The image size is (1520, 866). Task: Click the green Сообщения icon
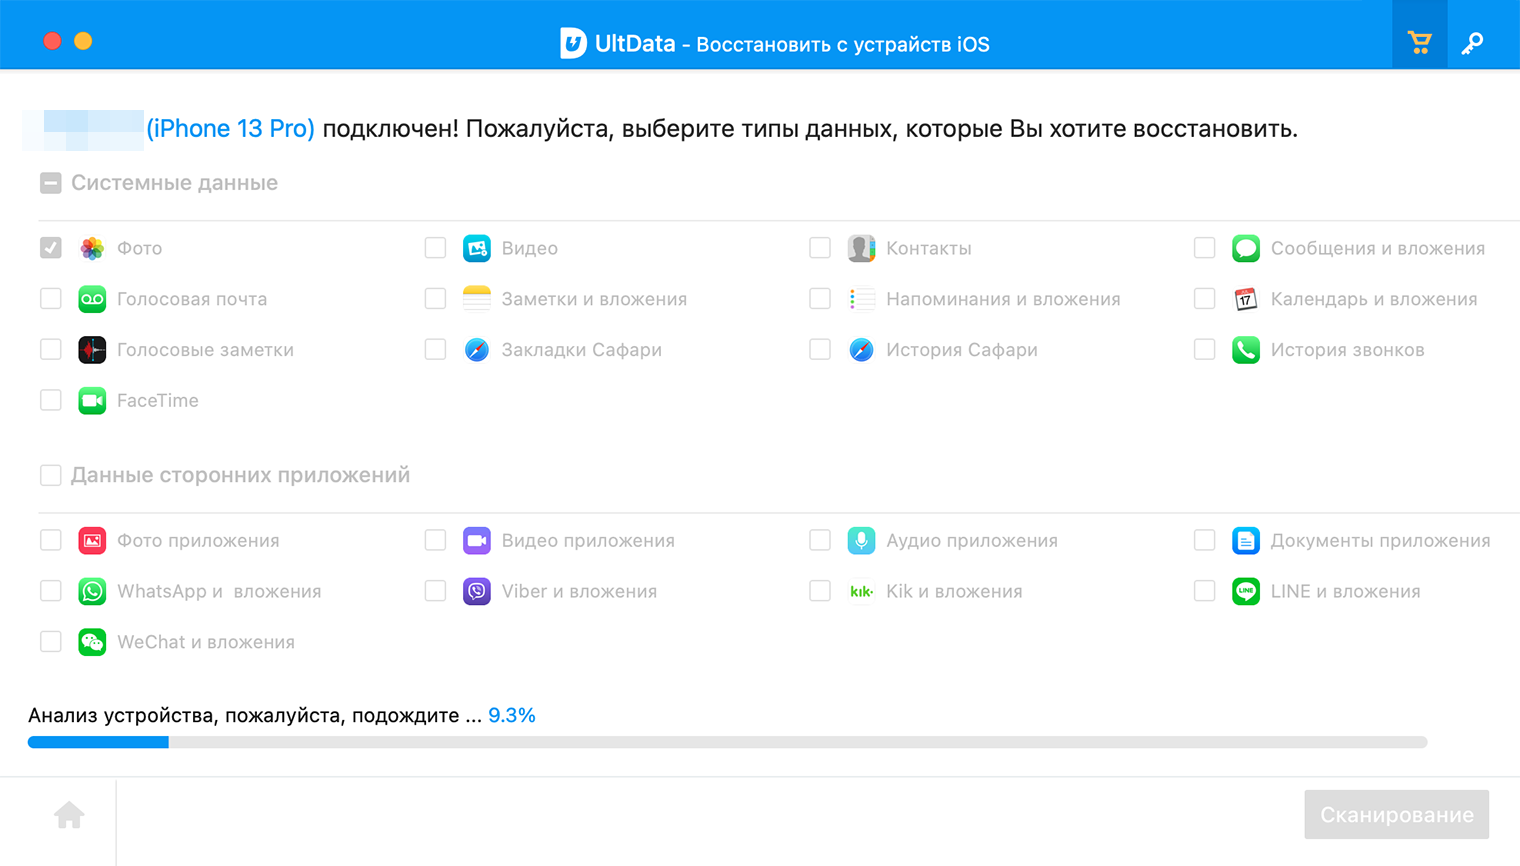pyautogui.click(x=1246, y=248)
